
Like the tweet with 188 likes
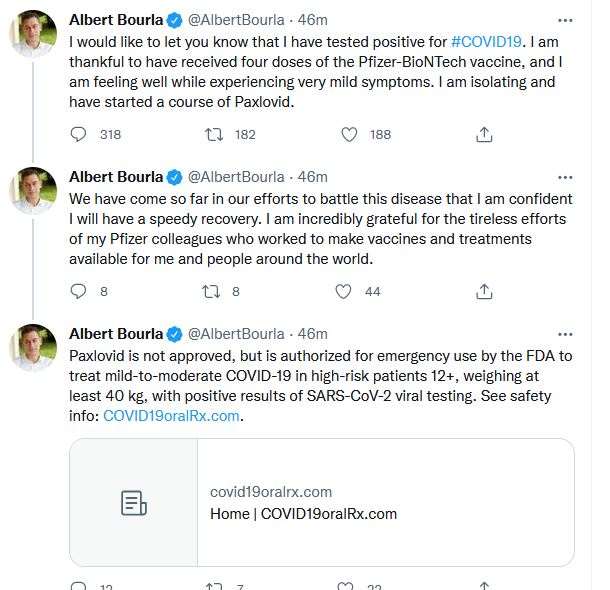pyautogui.click(x=348, y=134)
